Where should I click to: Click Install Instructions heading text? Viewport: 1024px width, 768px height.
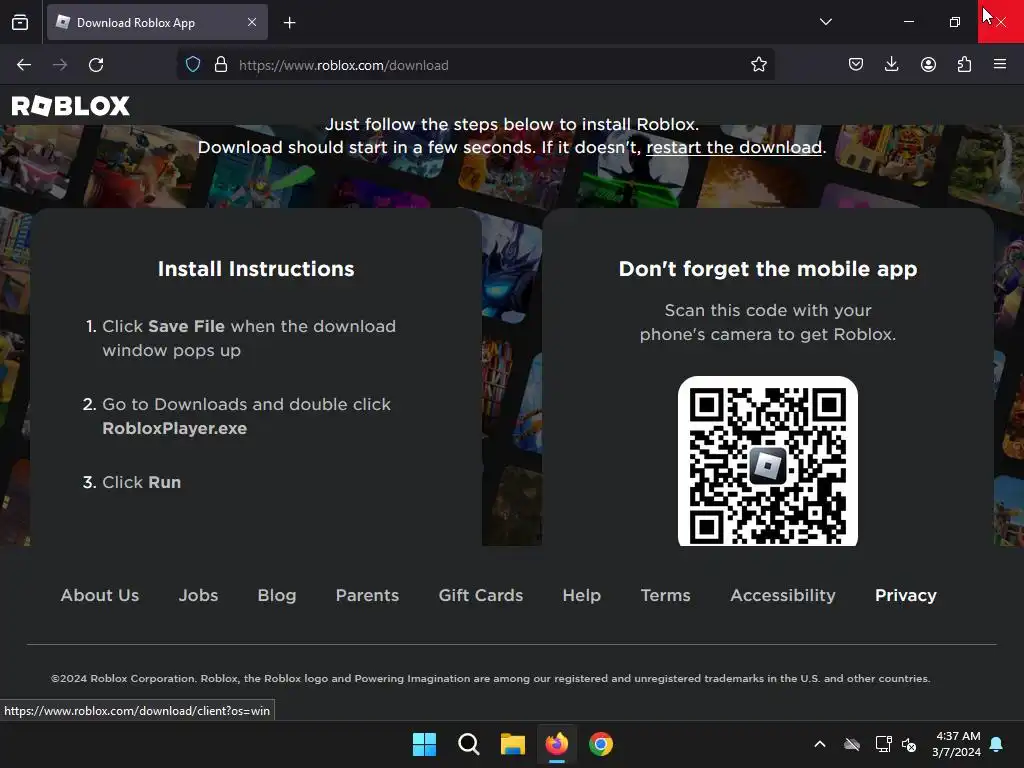(x=256, y=269)
